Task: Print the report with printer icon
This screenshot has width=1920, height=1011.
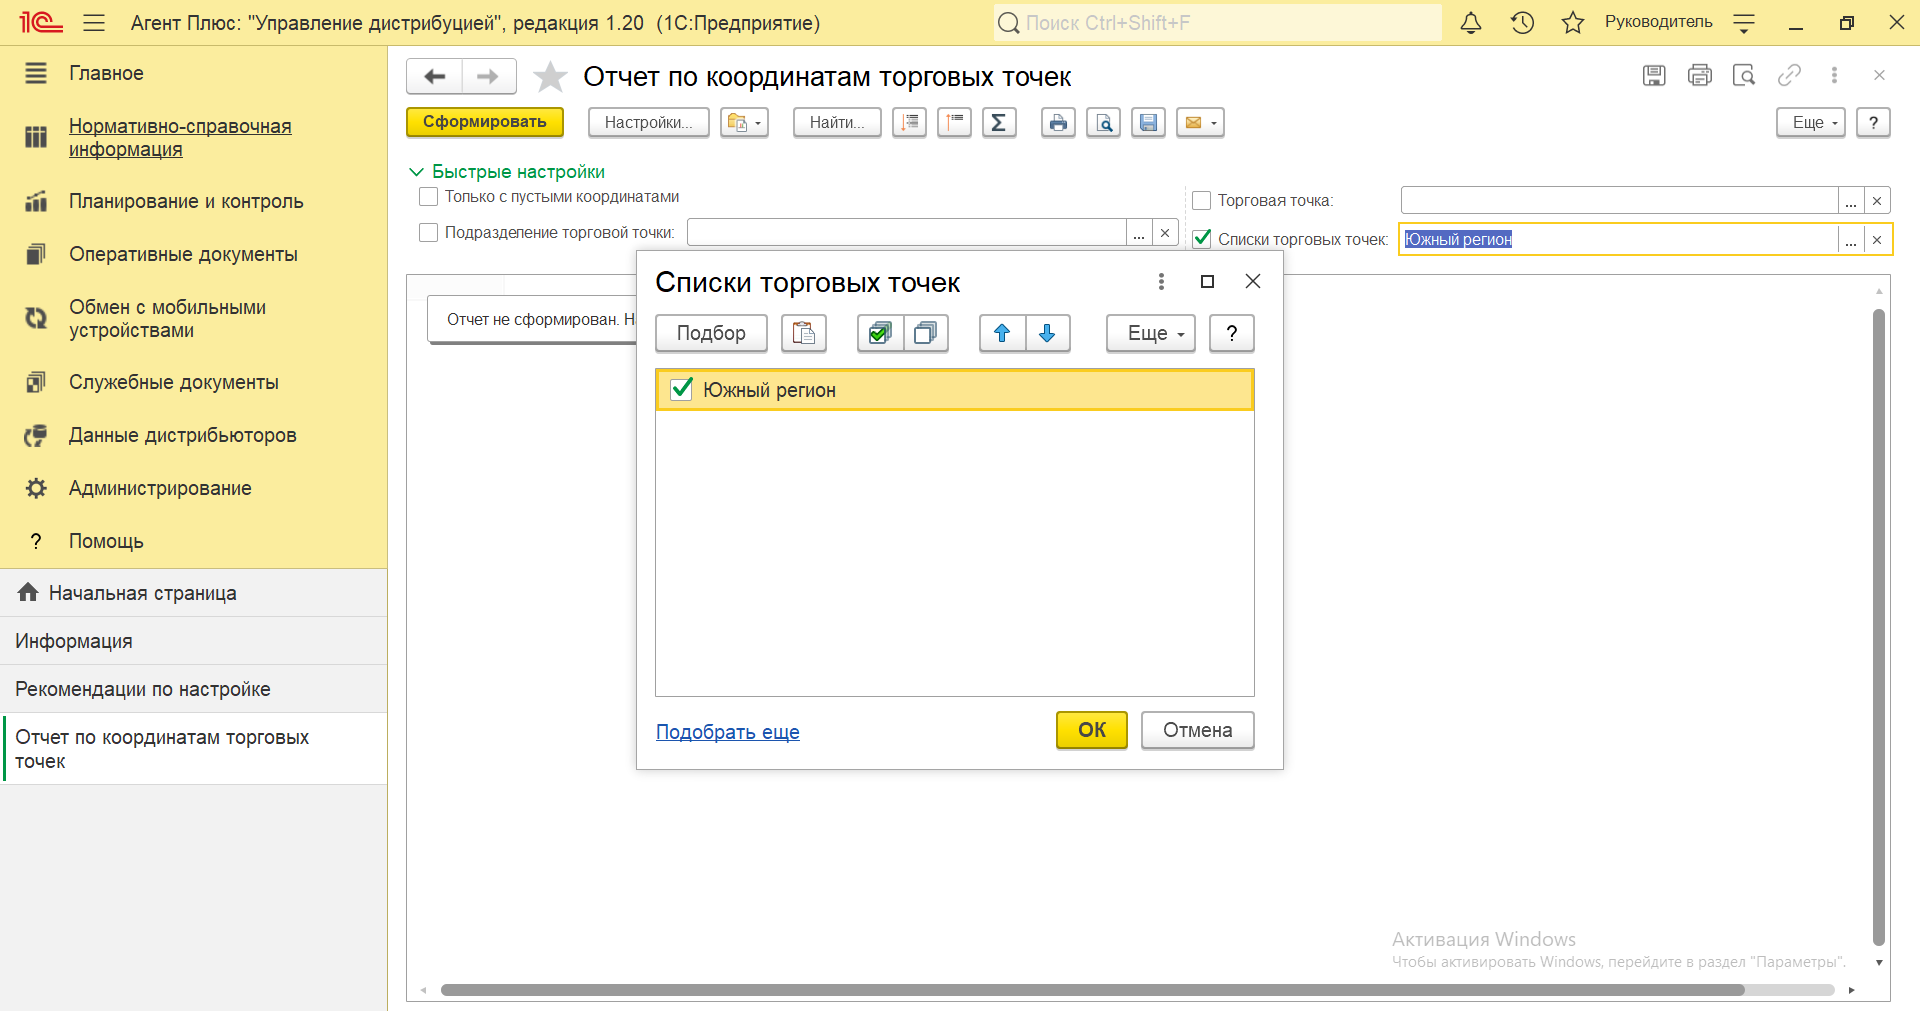Action: pyautogui.click(x=1058, y=122)
